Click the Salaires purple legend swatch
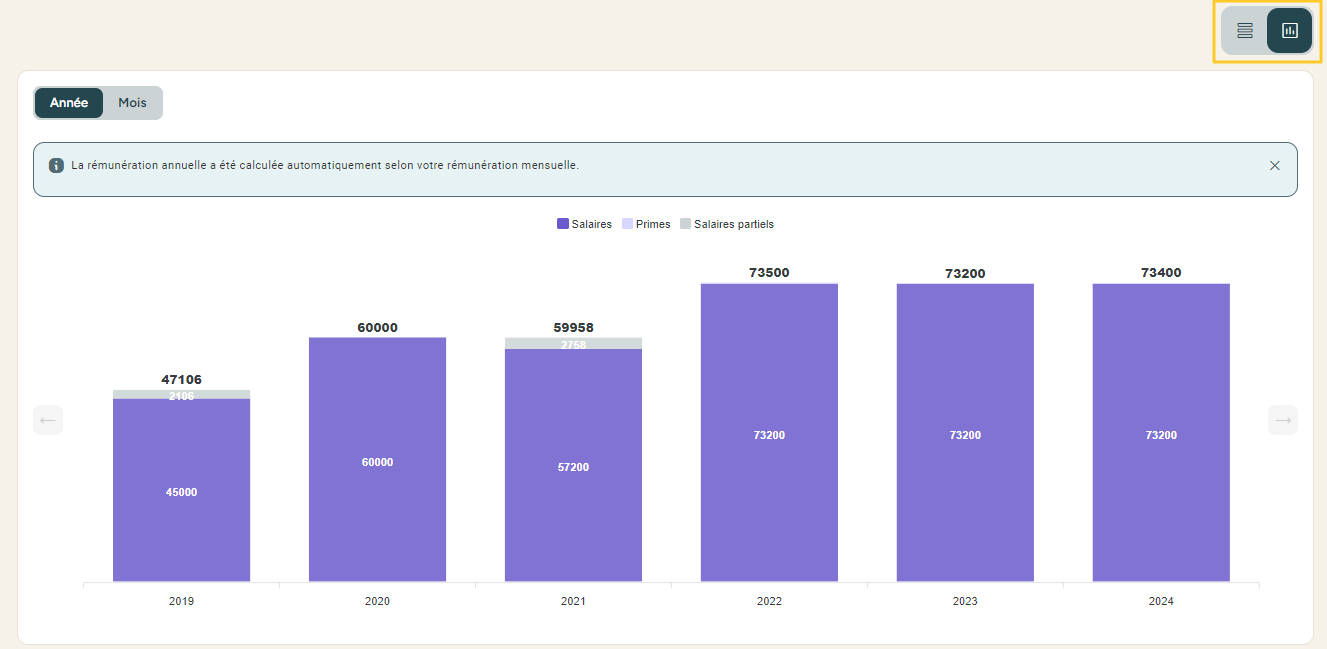Image resolution: width=1327 pixels, height=649 pixels. (563, 224)
